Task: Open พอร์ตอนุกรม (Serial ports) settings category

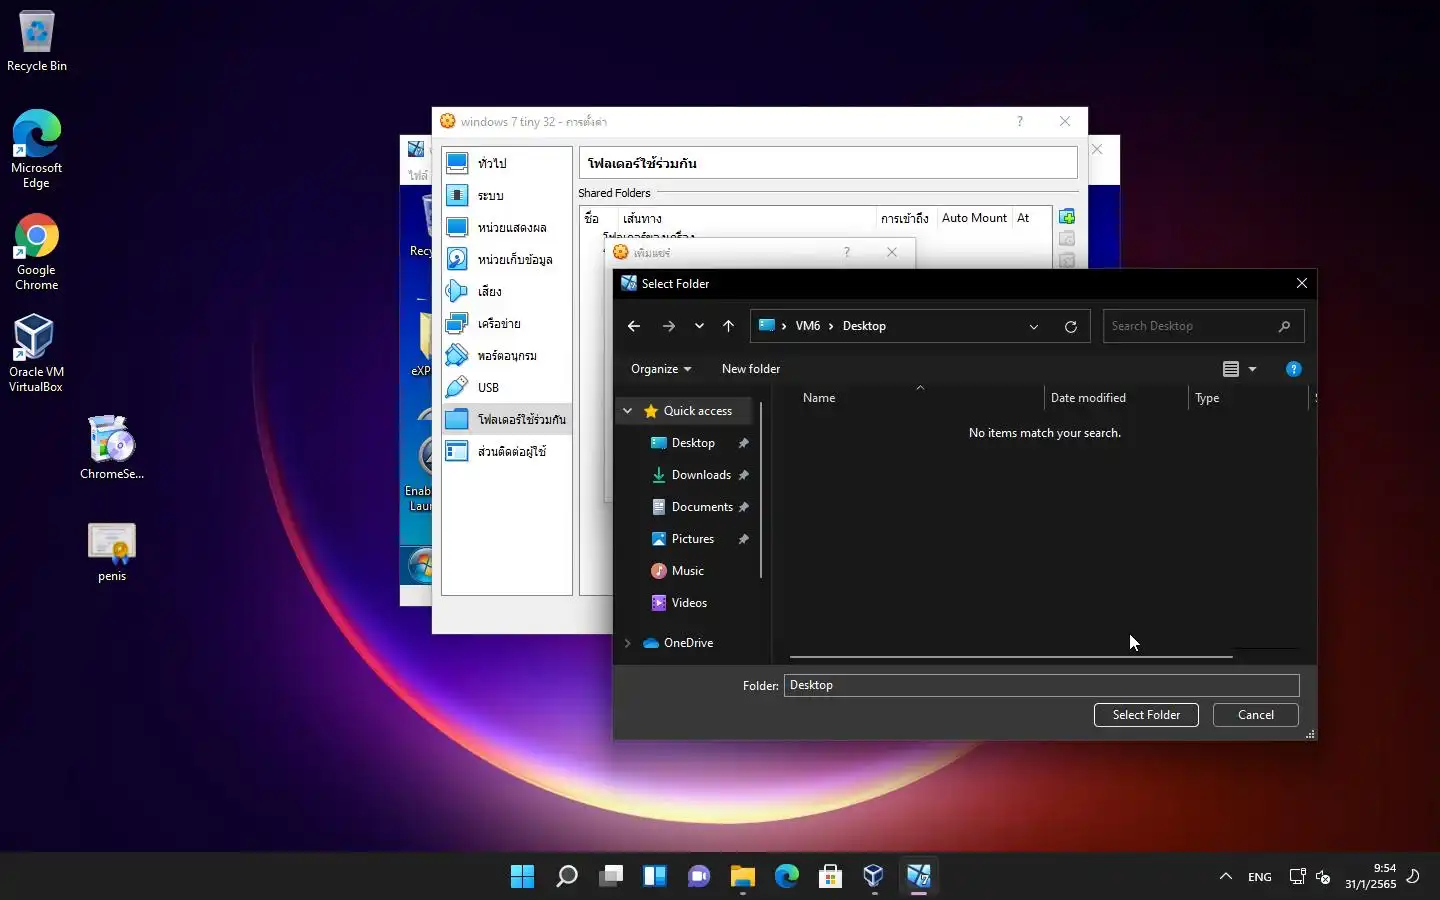Action: click(x=506, y=355)
